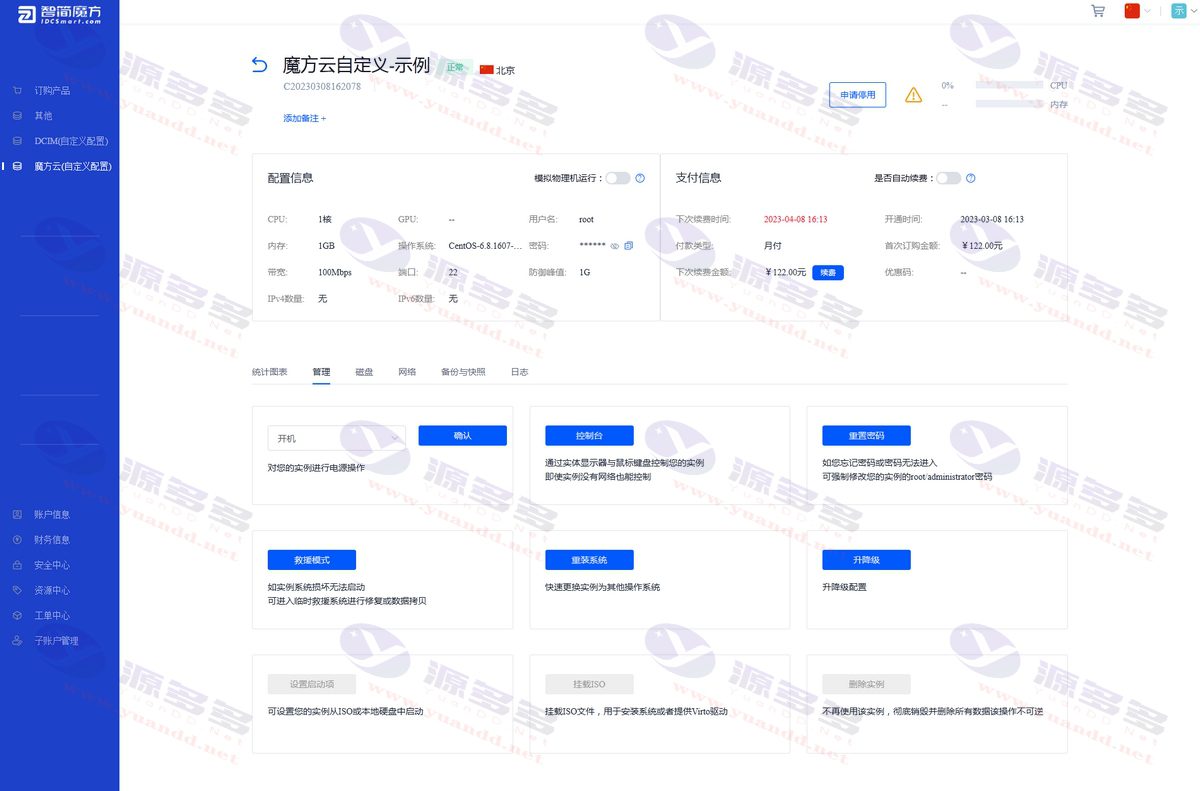Image resolution: width=1200 pixels, height=791 pixels.
Task: Open the shopping cart icon
Action: (x=1098, y=11)
